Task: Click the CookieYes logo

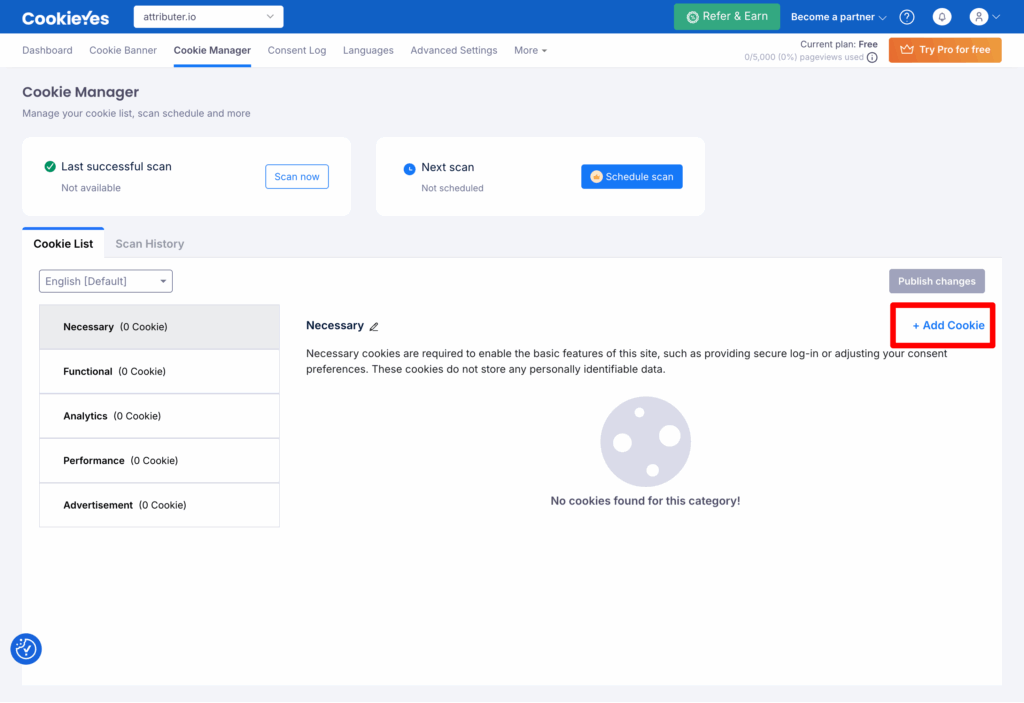Action: [x=68, y=17]
